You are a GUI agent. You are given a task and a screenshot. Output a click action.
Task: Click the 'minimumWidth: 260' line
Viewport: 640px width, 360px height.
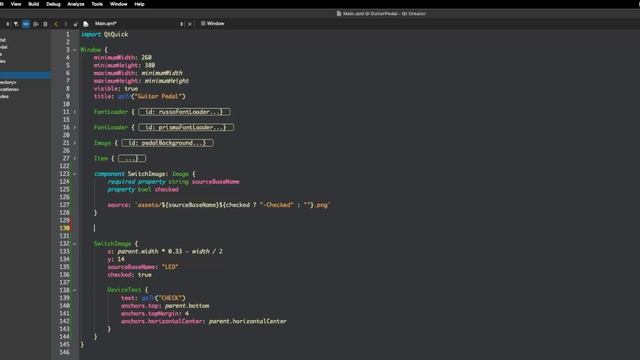pyautogui.click(x=122, y=58)
